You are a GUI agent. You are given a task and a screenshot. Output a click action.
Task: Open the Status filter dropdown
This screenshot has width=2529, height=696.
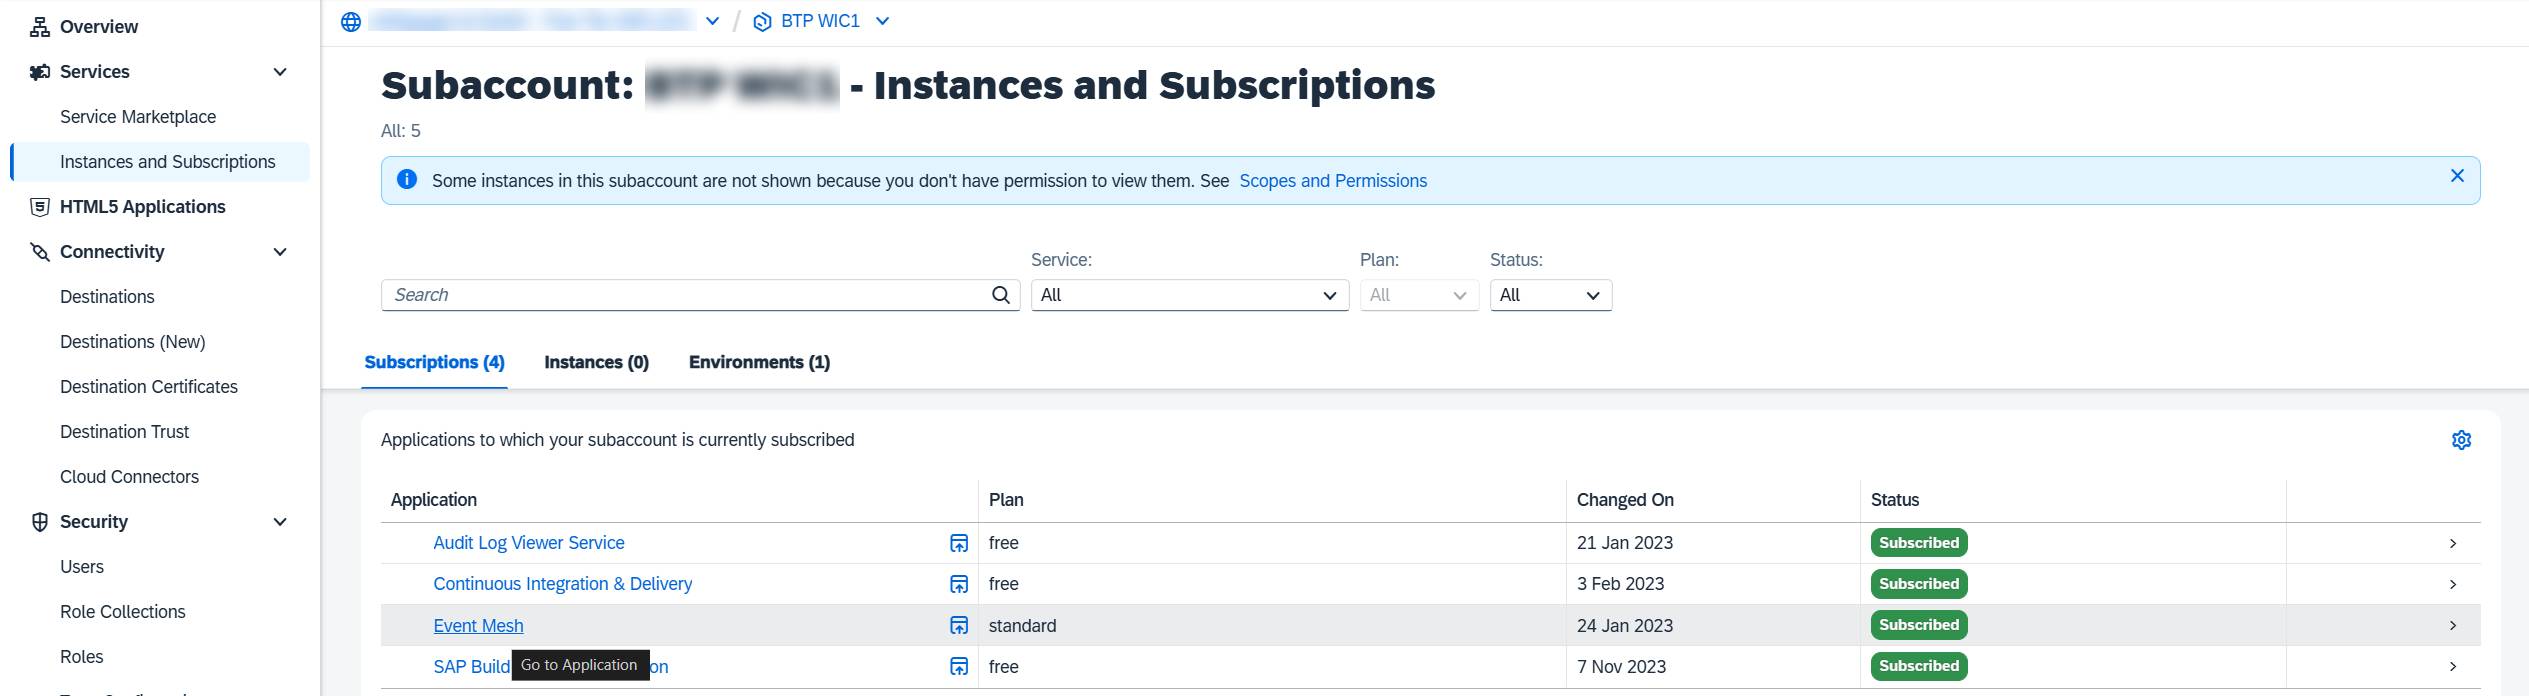(x=1550, y=295)
